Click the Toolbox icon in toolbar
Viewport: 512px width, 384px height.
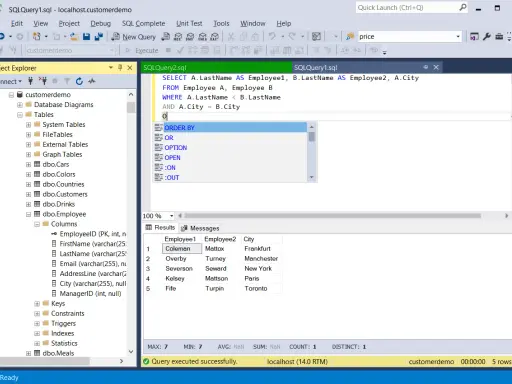pyautogui.click(x=499, y=36)
